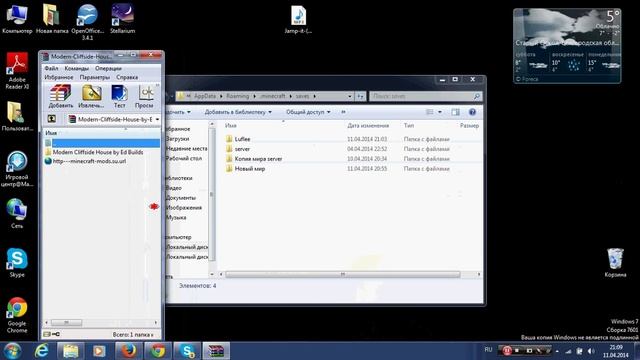Open the Операции menu in WinRAR
640x360 pixels.
[x=108, y=68]
